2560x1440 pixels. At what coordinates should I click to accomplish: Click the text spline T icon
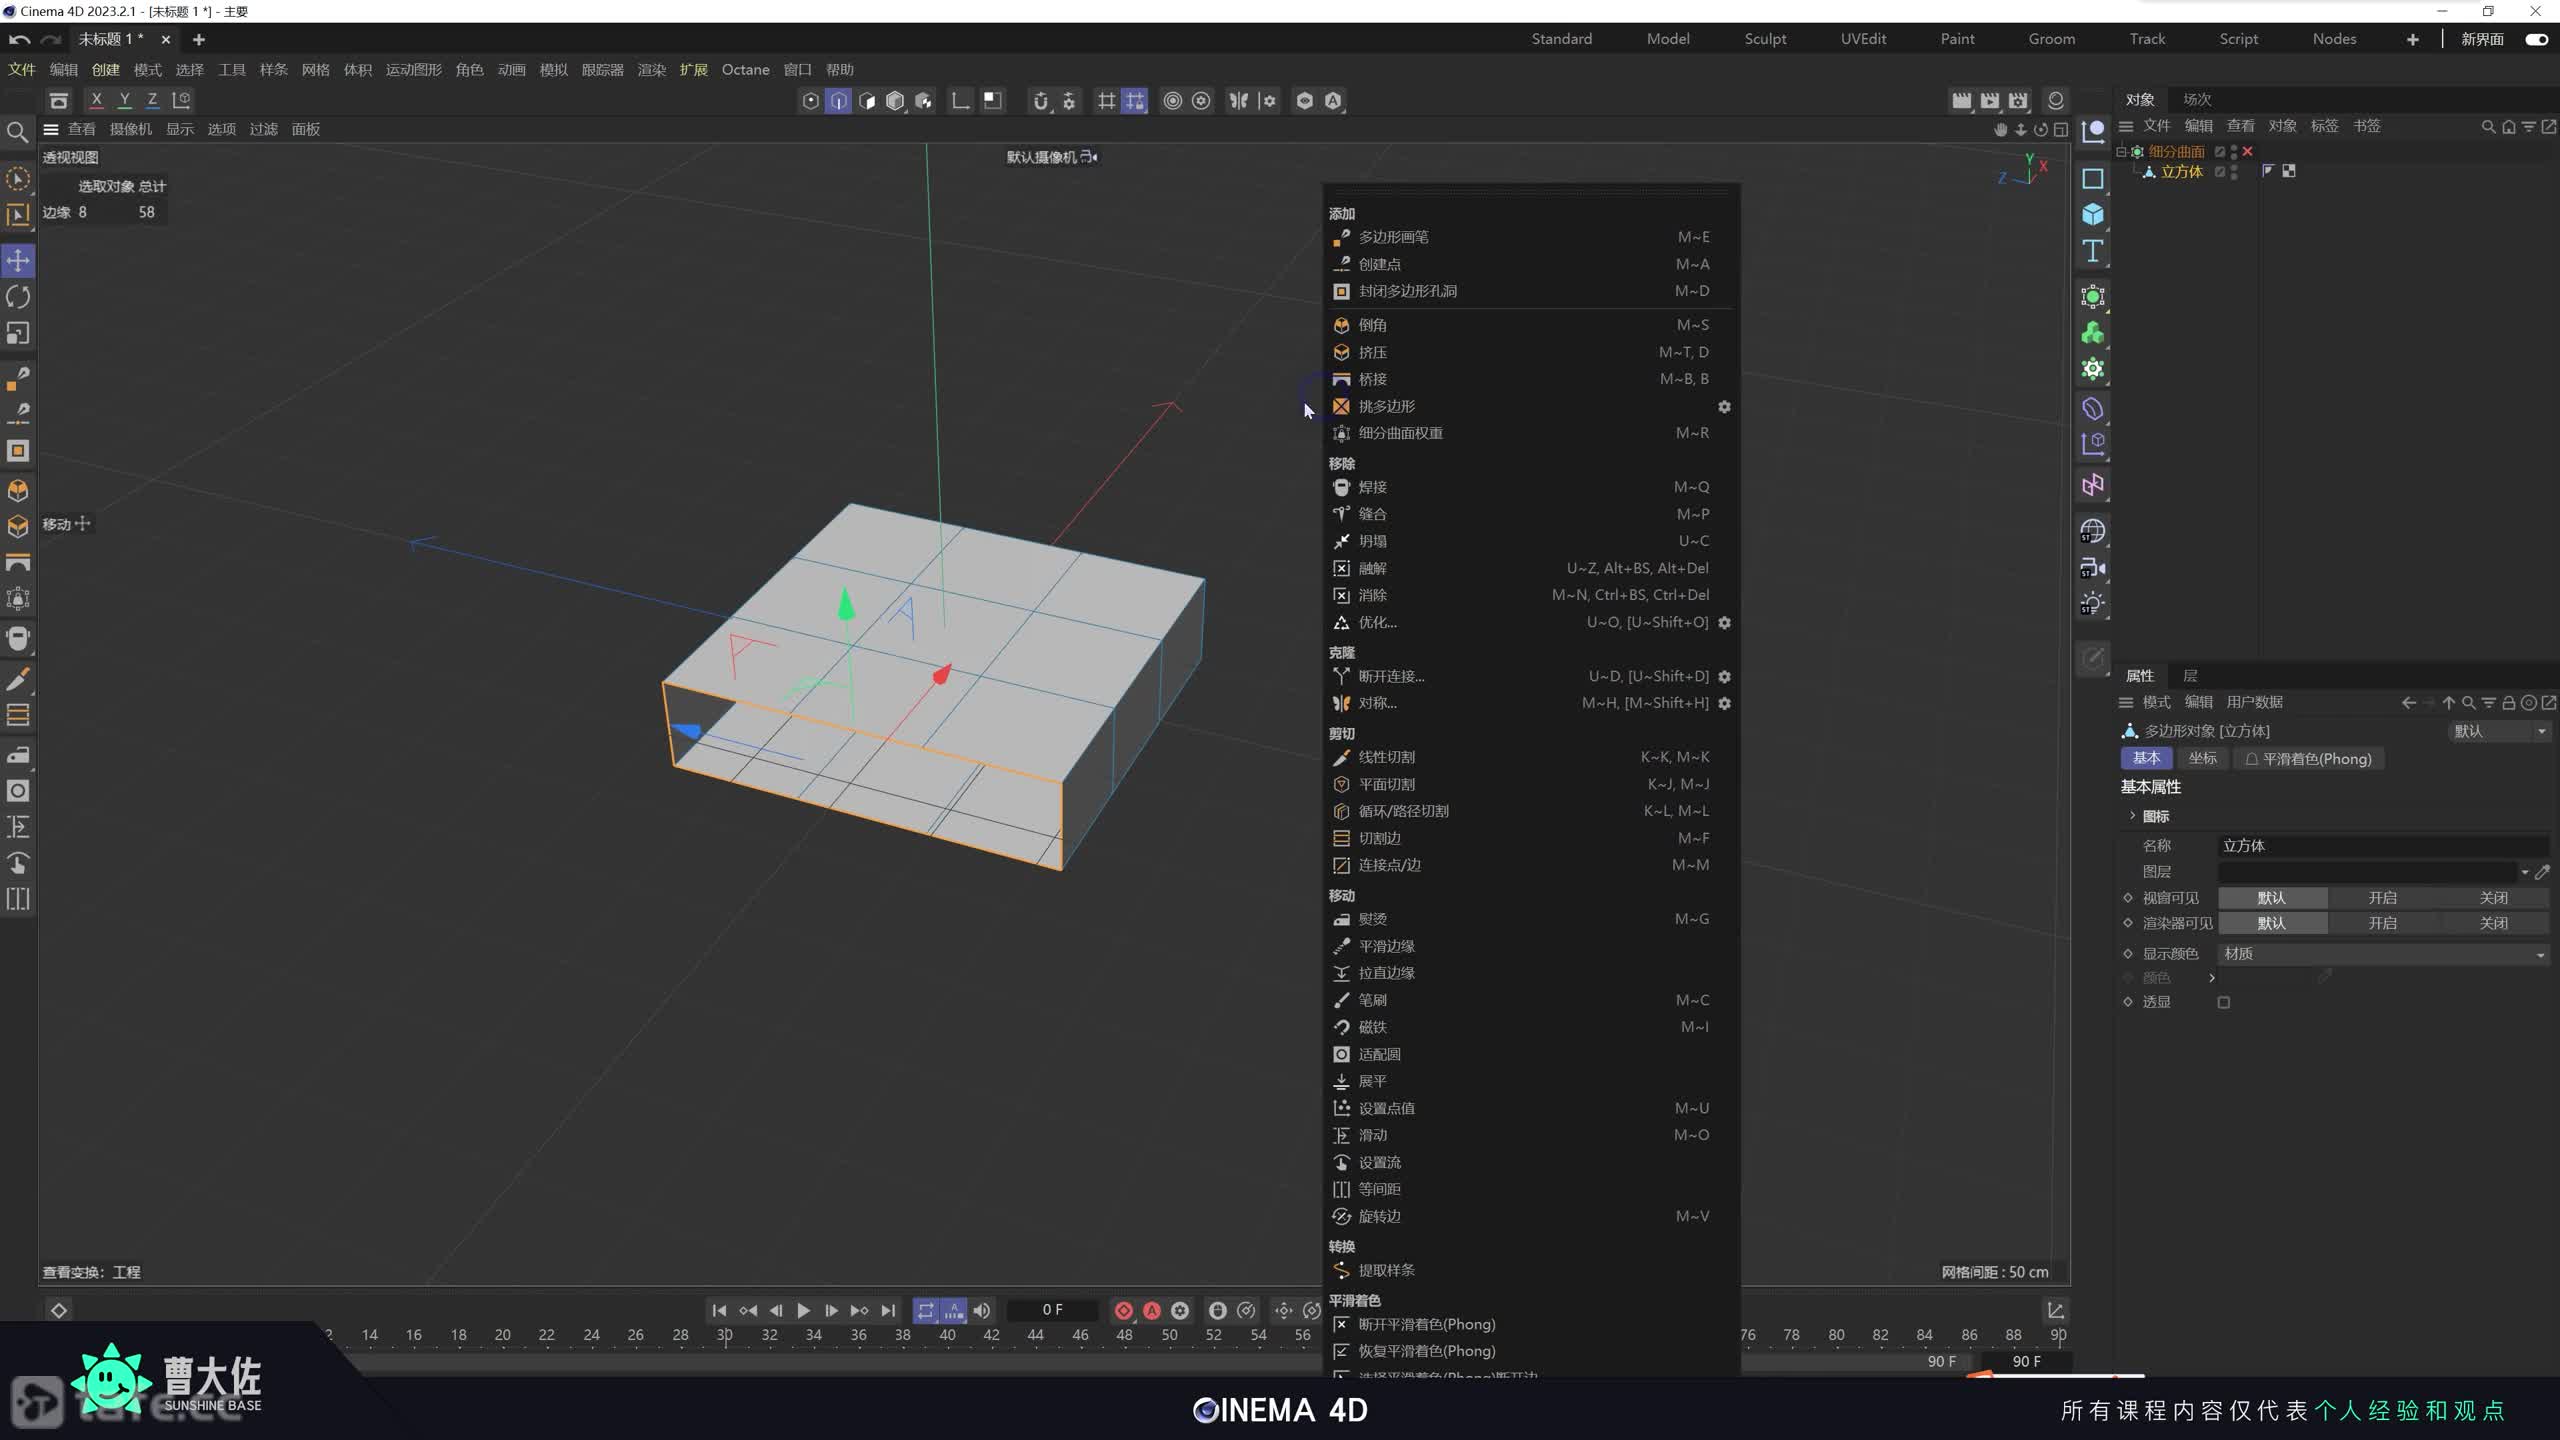tap(2092, 251)
